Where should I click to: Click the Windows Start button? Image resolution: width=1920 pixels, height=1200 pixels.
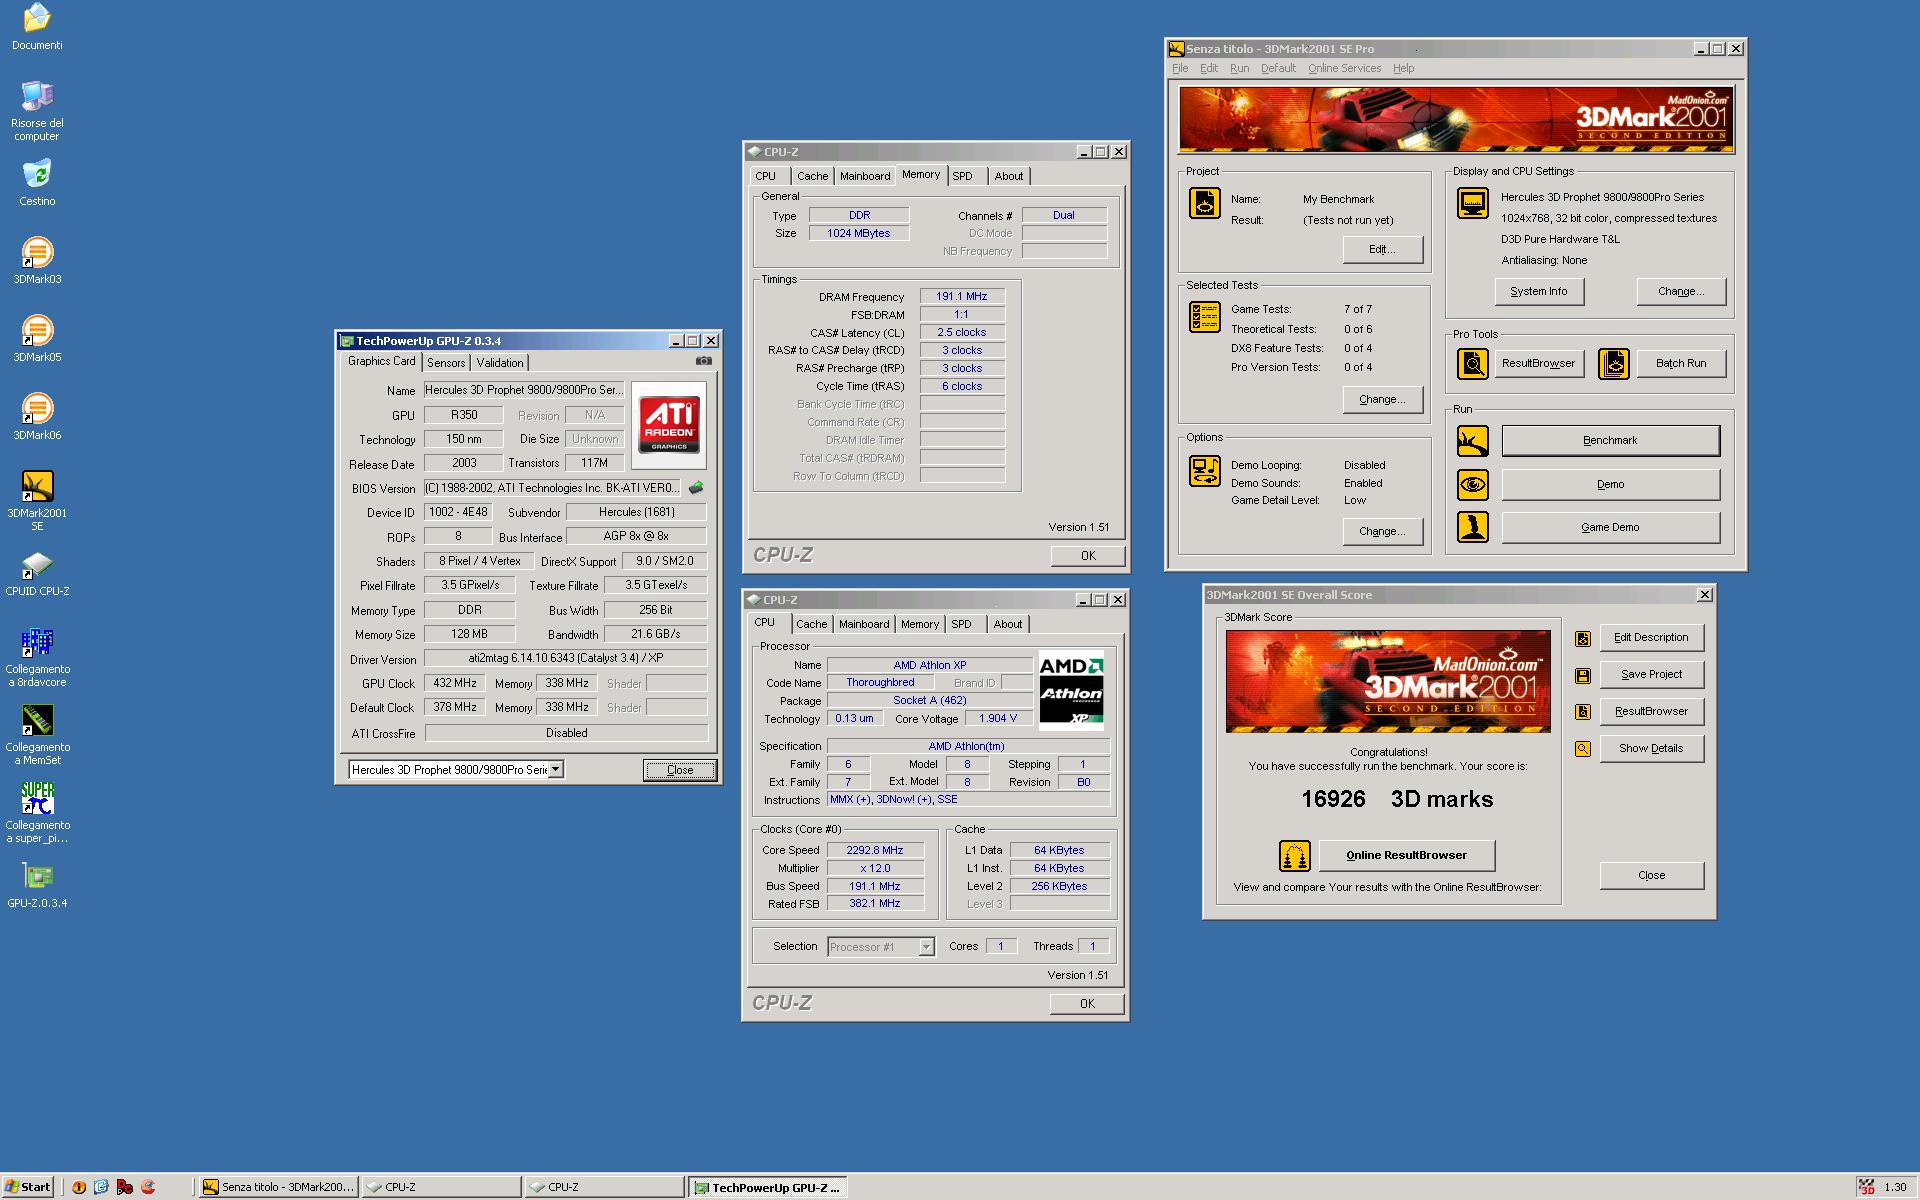[28, 1187]
